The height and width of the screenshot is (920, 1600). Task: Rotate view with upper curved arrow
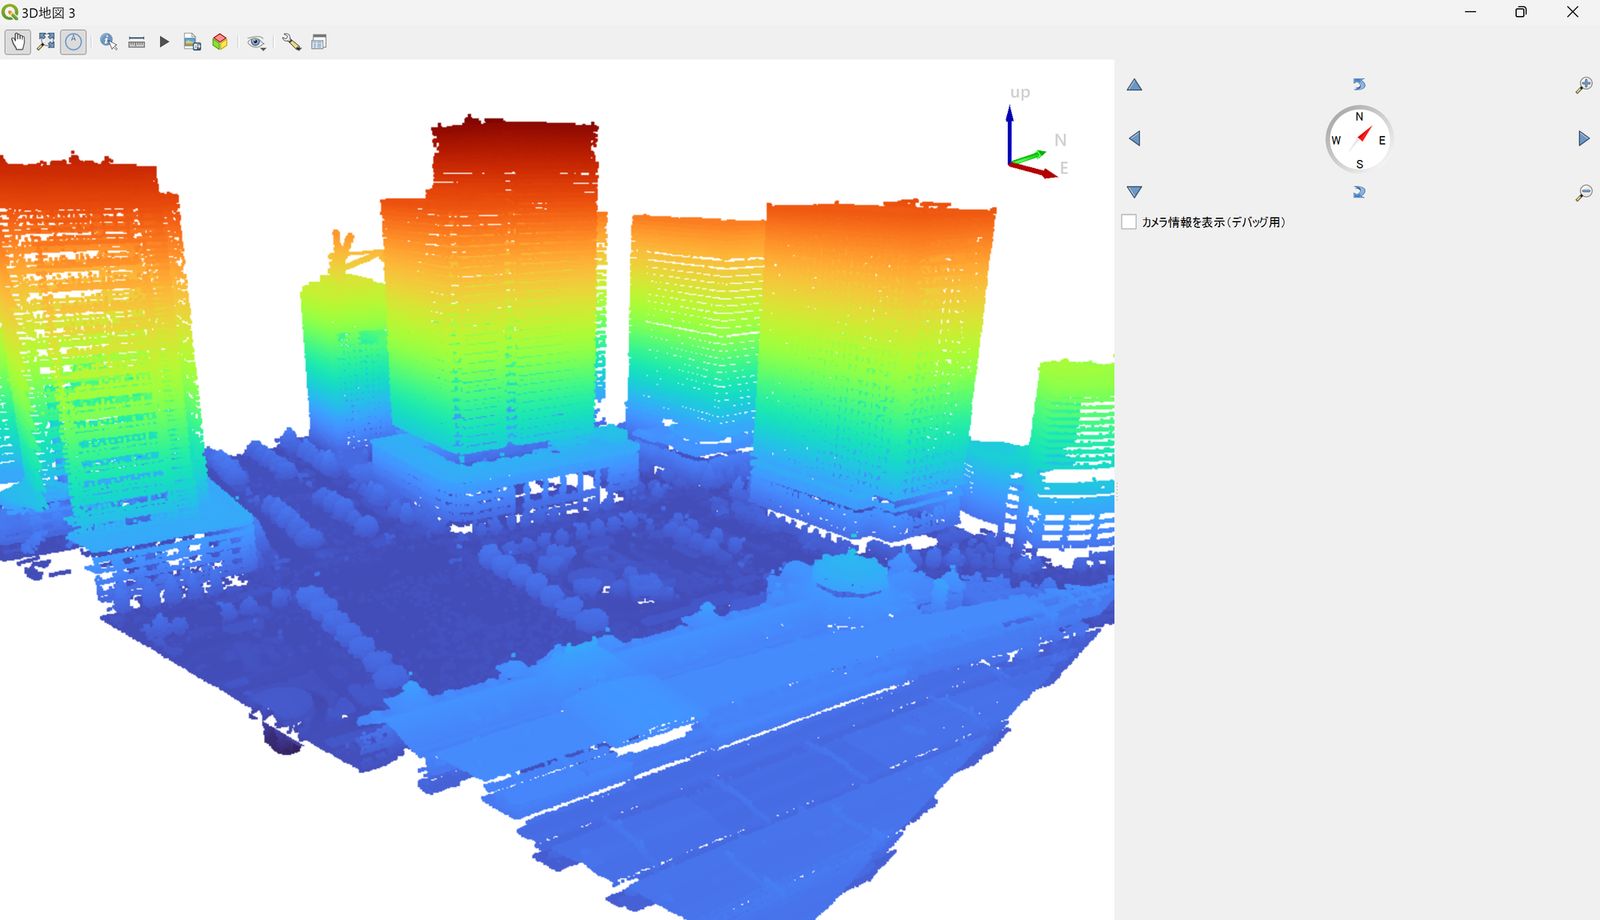[x=1359, y=84]
